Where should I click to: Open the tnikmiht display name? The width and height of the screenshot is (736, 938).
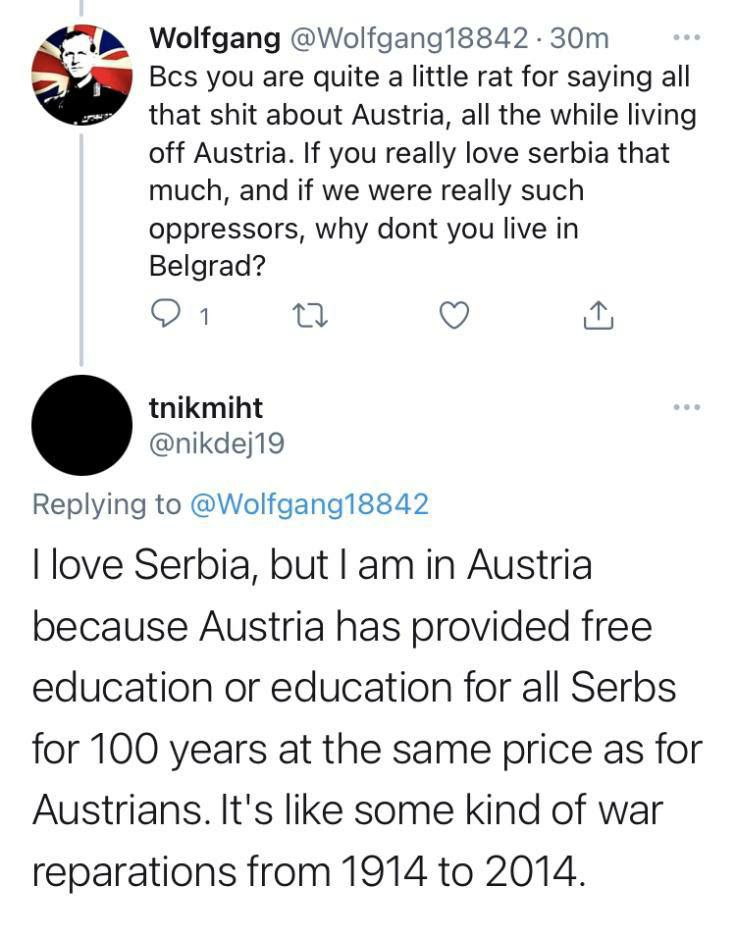point(205,407)
